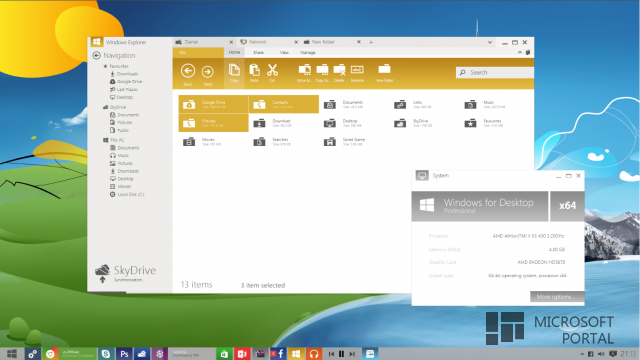Open Skype from the taskbar
Viewport: 640px width, 360px height.
click(106, 354)
